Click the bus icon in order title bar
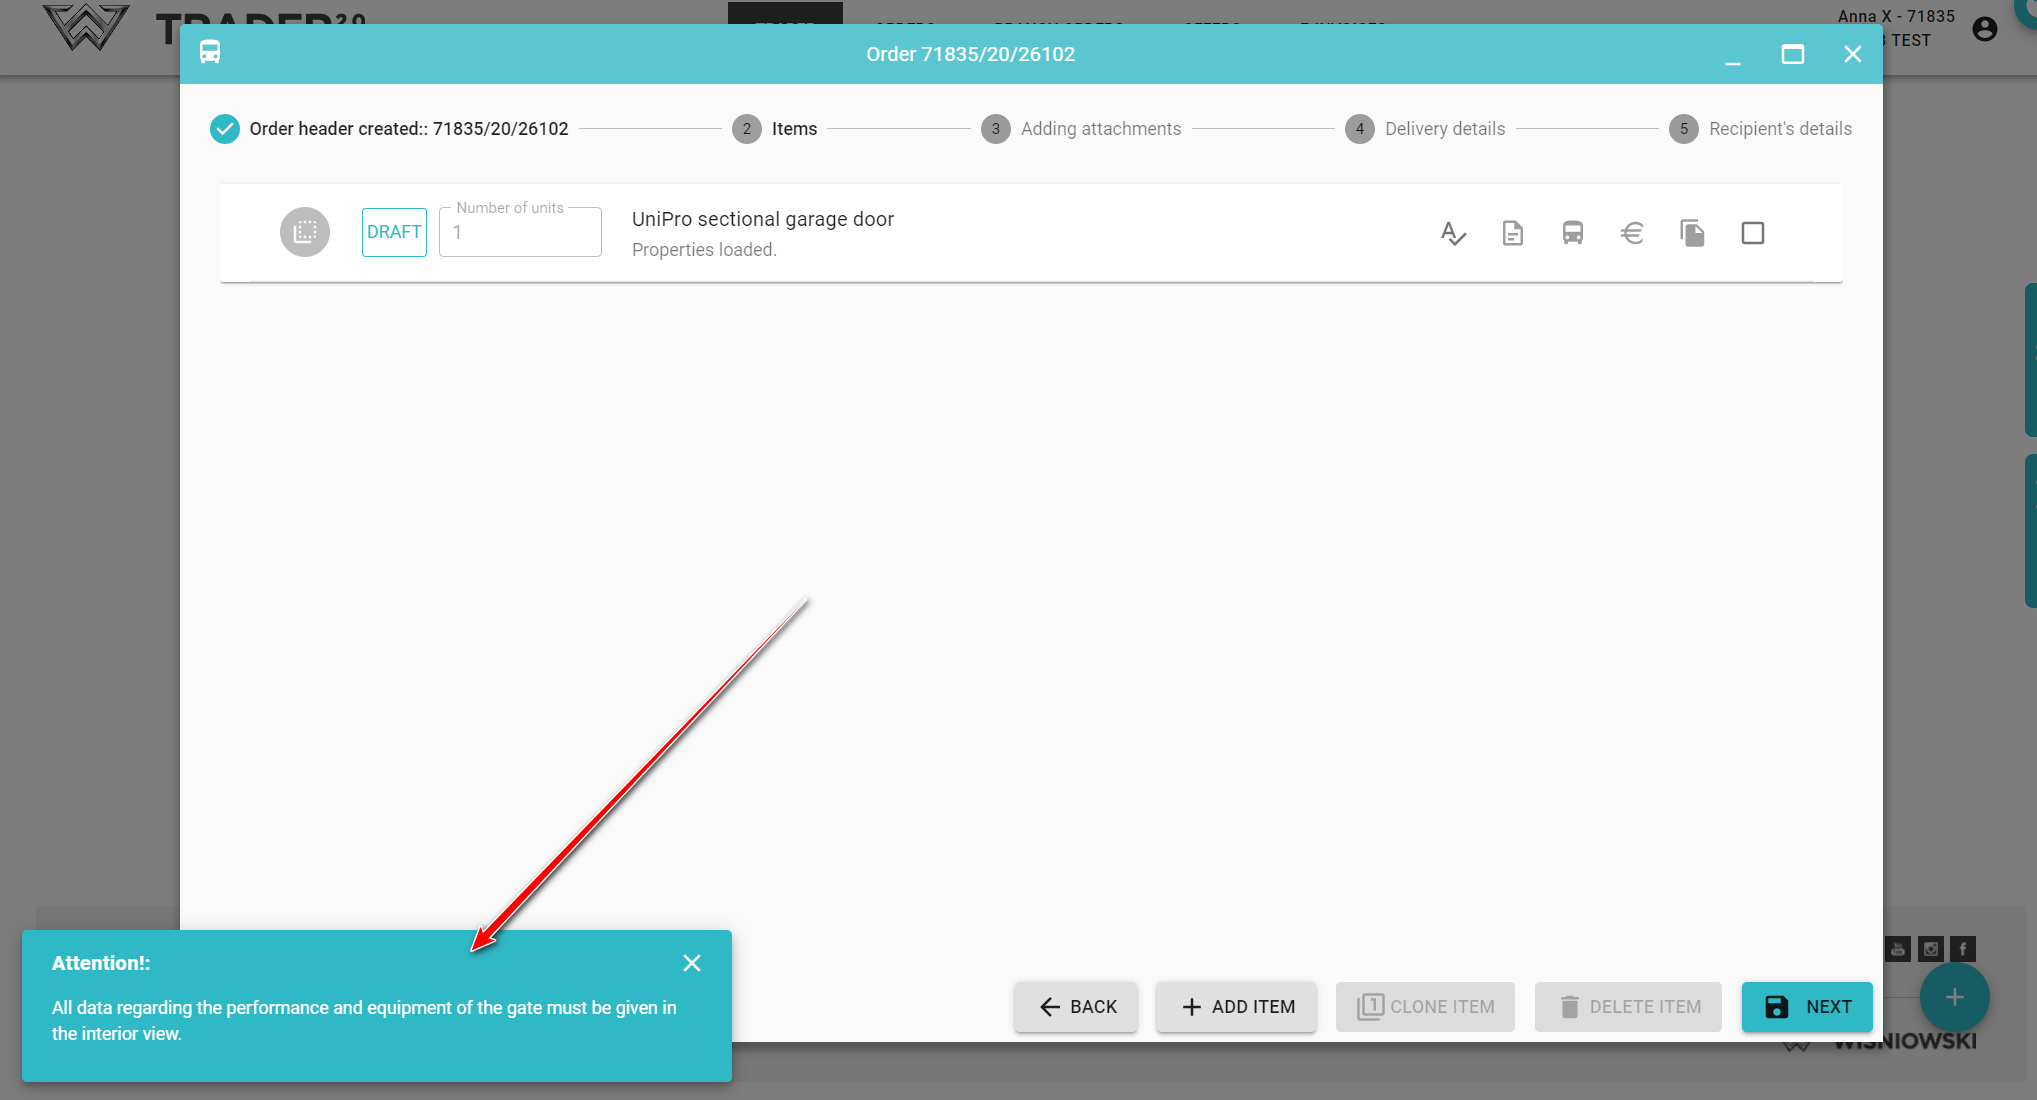 [x=210, y=53]
